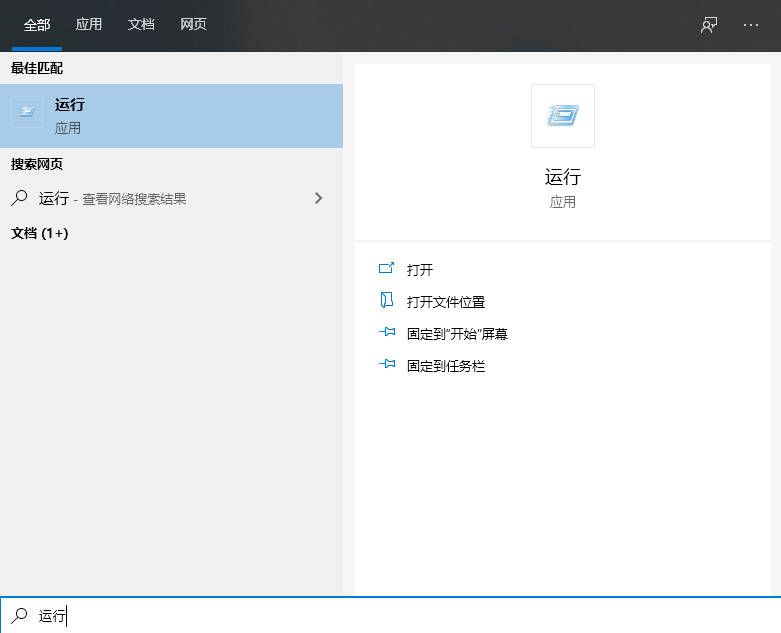Click the search text box containing 运行

400,616
